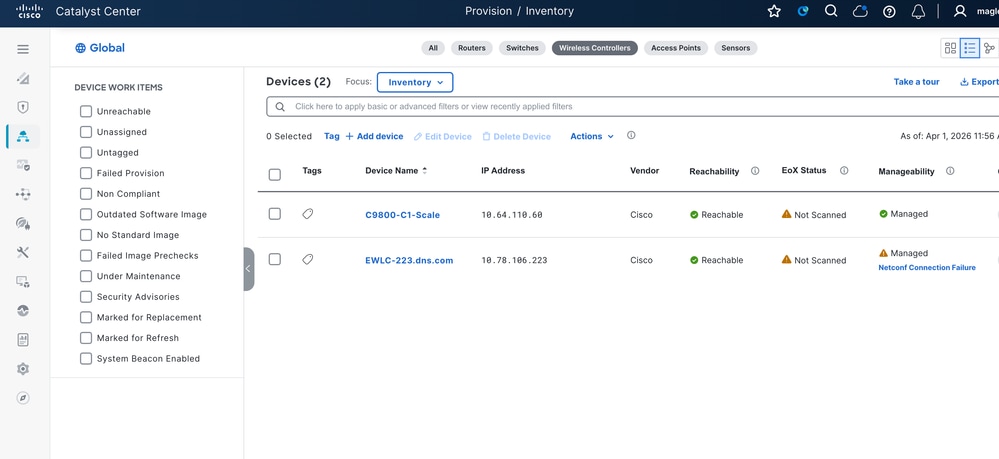Click the tag icon for C9800-C1-Scale
Screen dimensions: 999x459
(x=308, y=214)
